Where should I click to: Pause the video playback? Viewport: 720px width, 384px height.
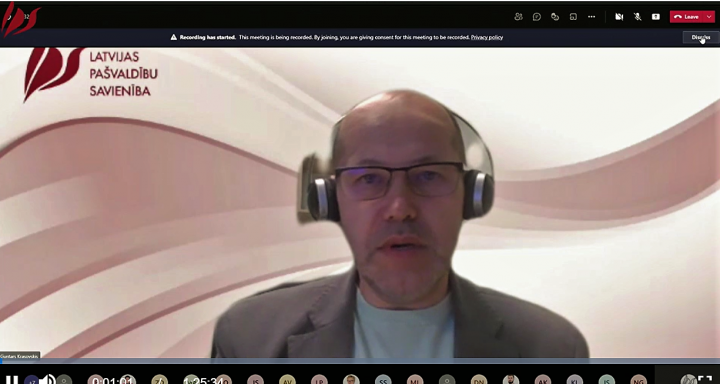pyautogui.click(x=12, y=379)
